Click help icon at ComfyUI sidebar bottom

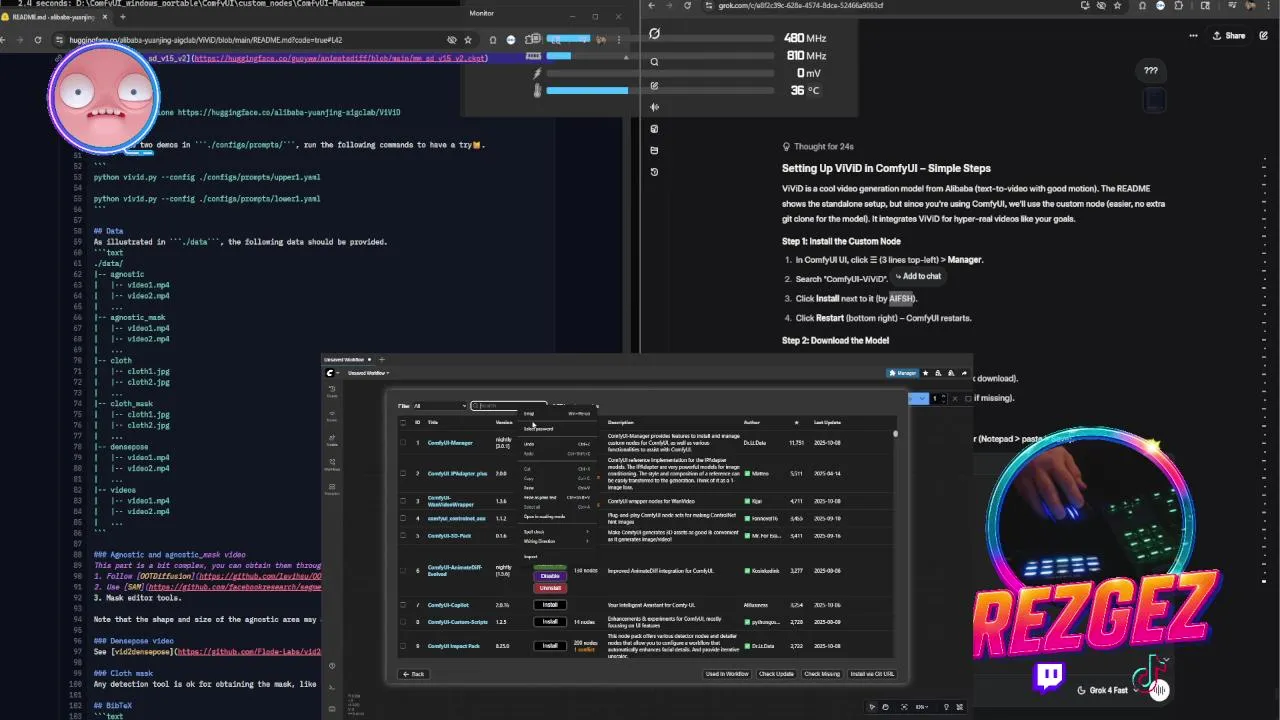click(x=332, y=665)
